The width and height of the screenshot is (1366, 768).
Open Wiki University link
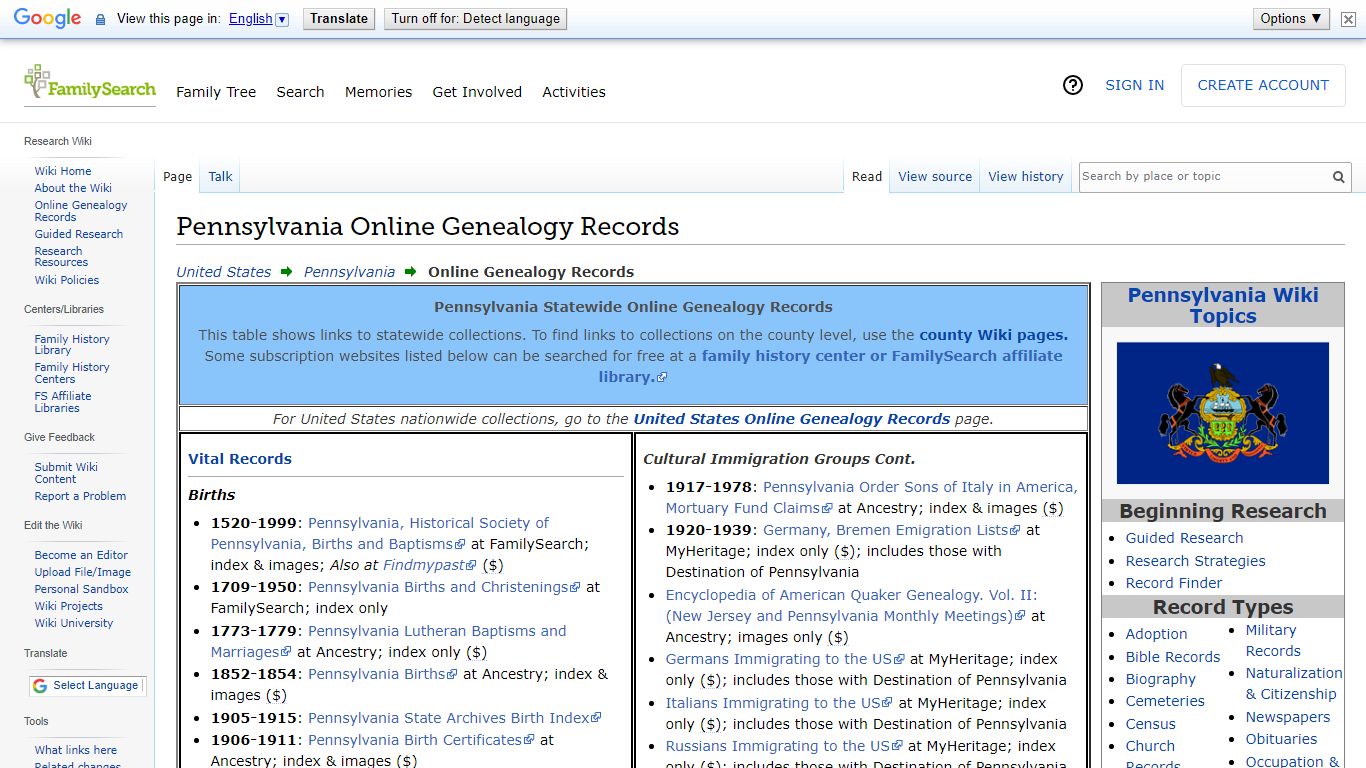click(x=74, y=623)
